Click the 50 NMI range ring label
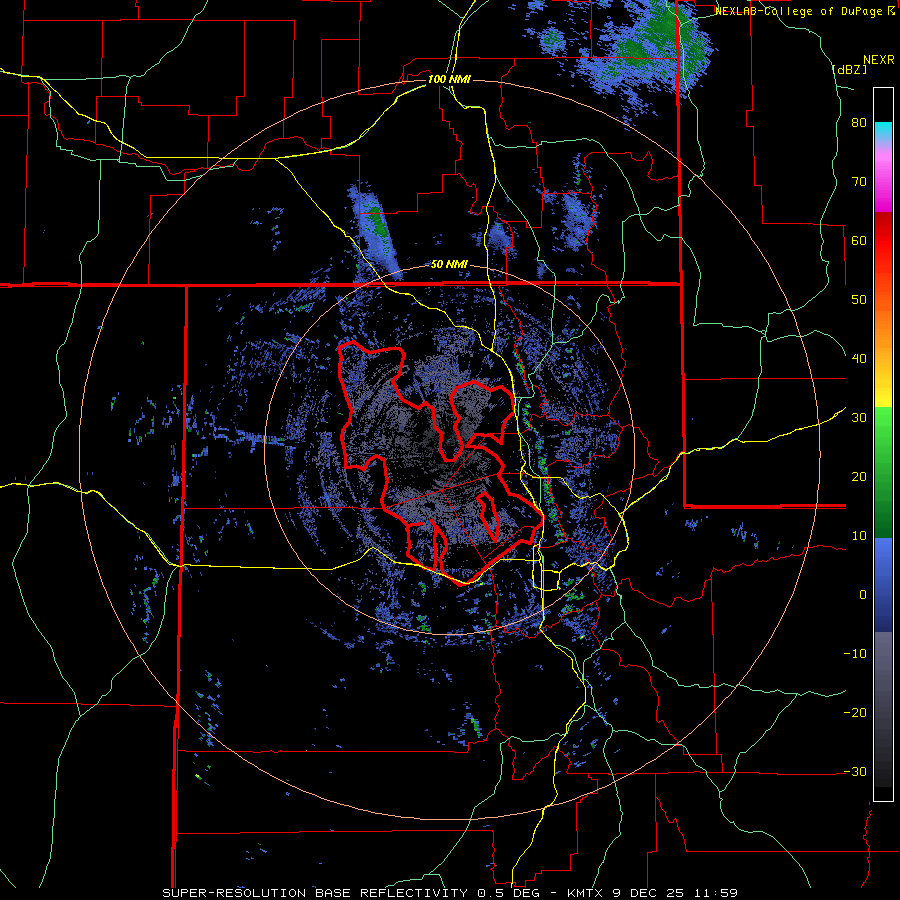This screenshot has height=900, width=900. (449, 265)
